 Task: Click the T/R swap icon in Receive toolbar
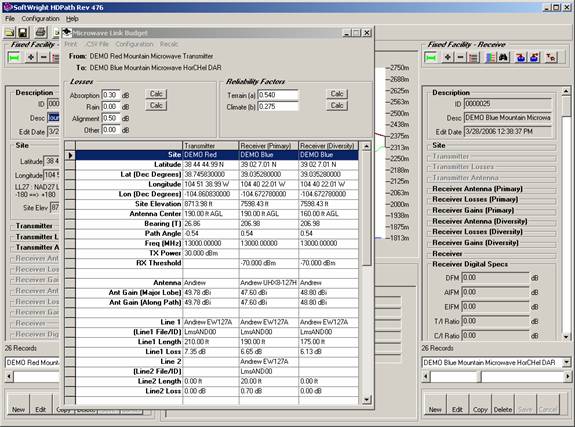click(x=550, y=57)
